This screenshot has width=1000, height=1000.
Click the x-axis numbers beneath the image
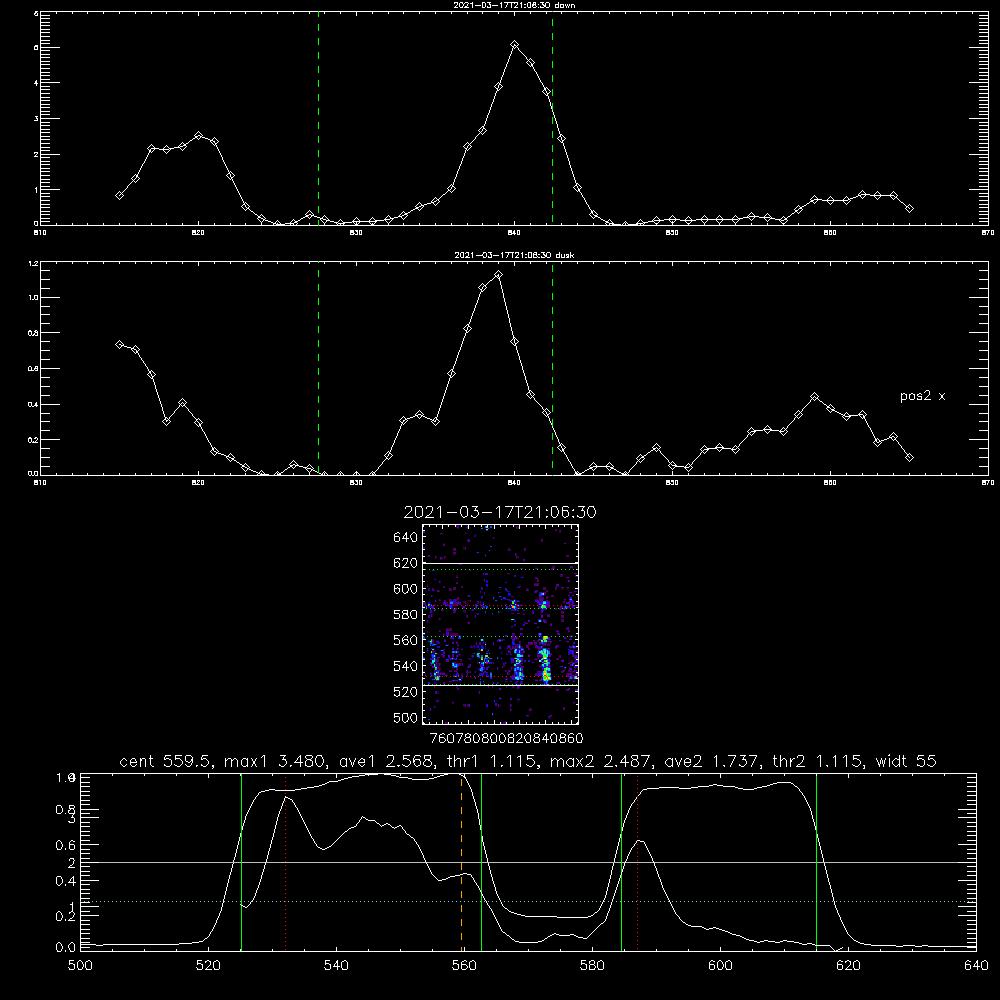506,738
